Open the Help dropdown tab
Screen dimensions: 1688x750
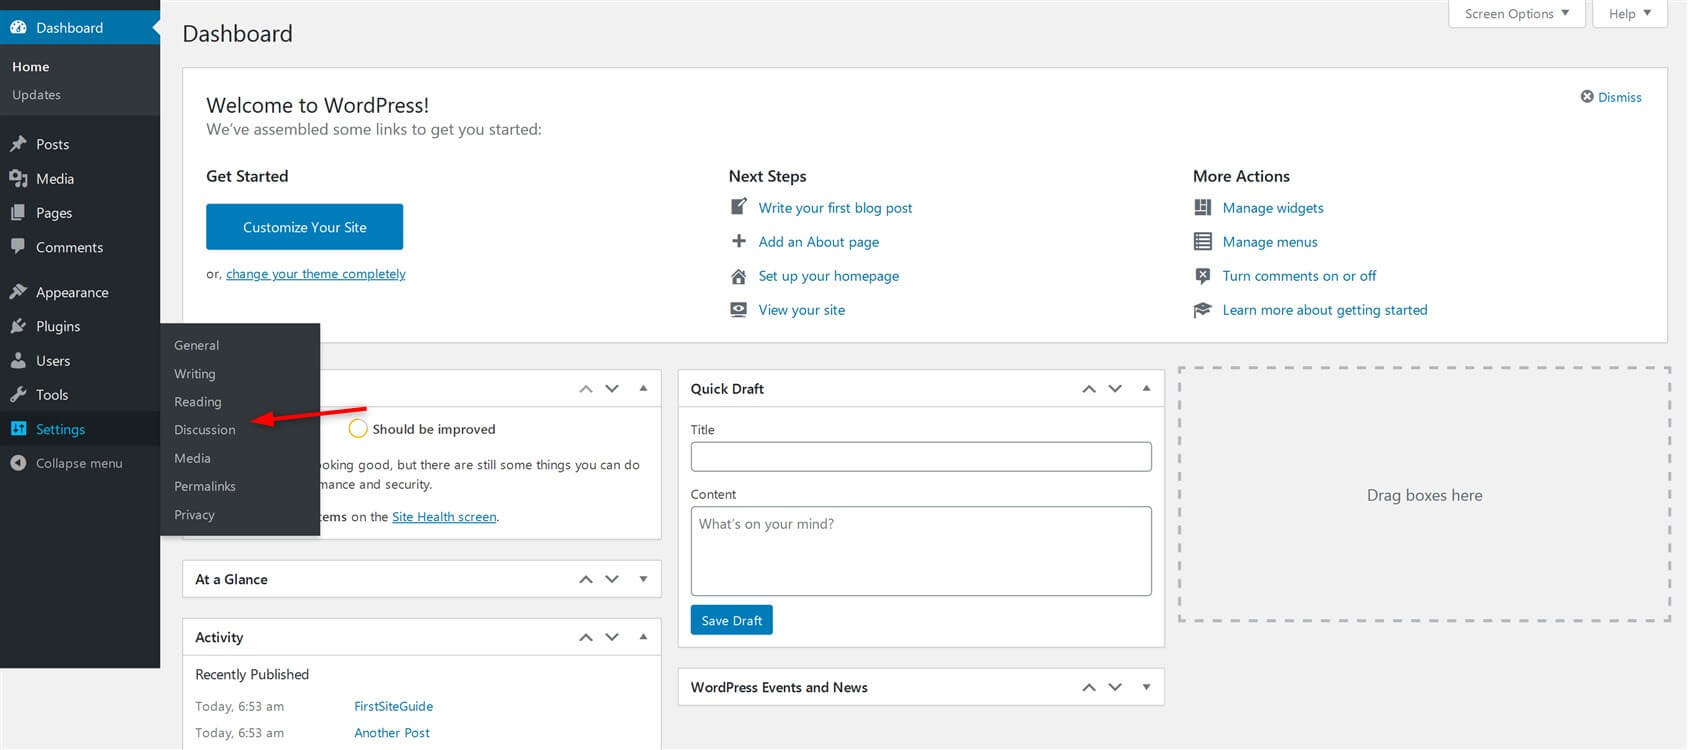(x=1630, y=14)
